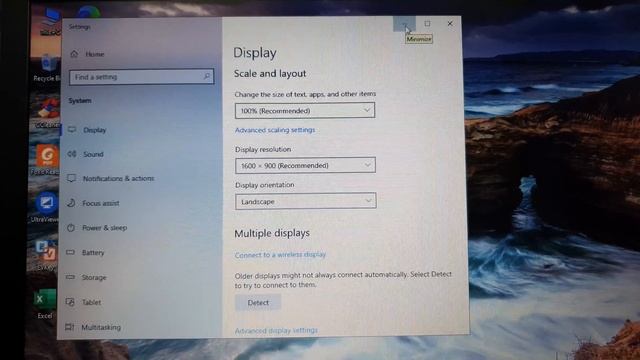Expand the 100% (Recommended) scale dropdown

click(305, 111)
